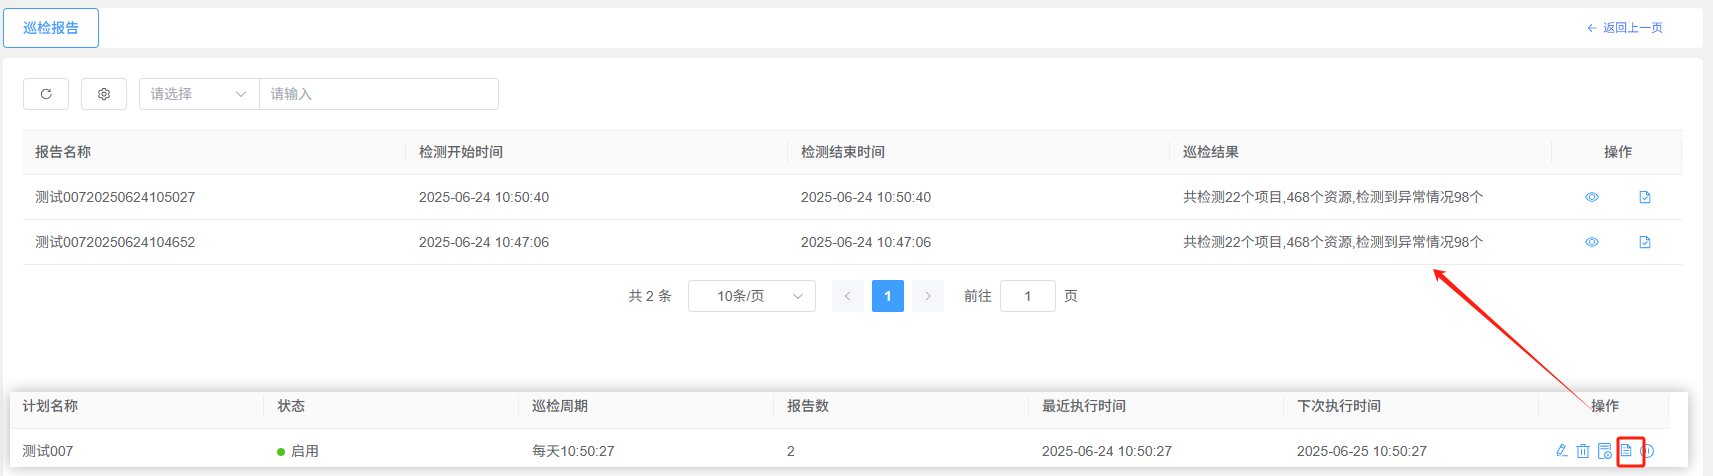Click the 每天10:50:27 patrol period cell

[x=573, y=451]
